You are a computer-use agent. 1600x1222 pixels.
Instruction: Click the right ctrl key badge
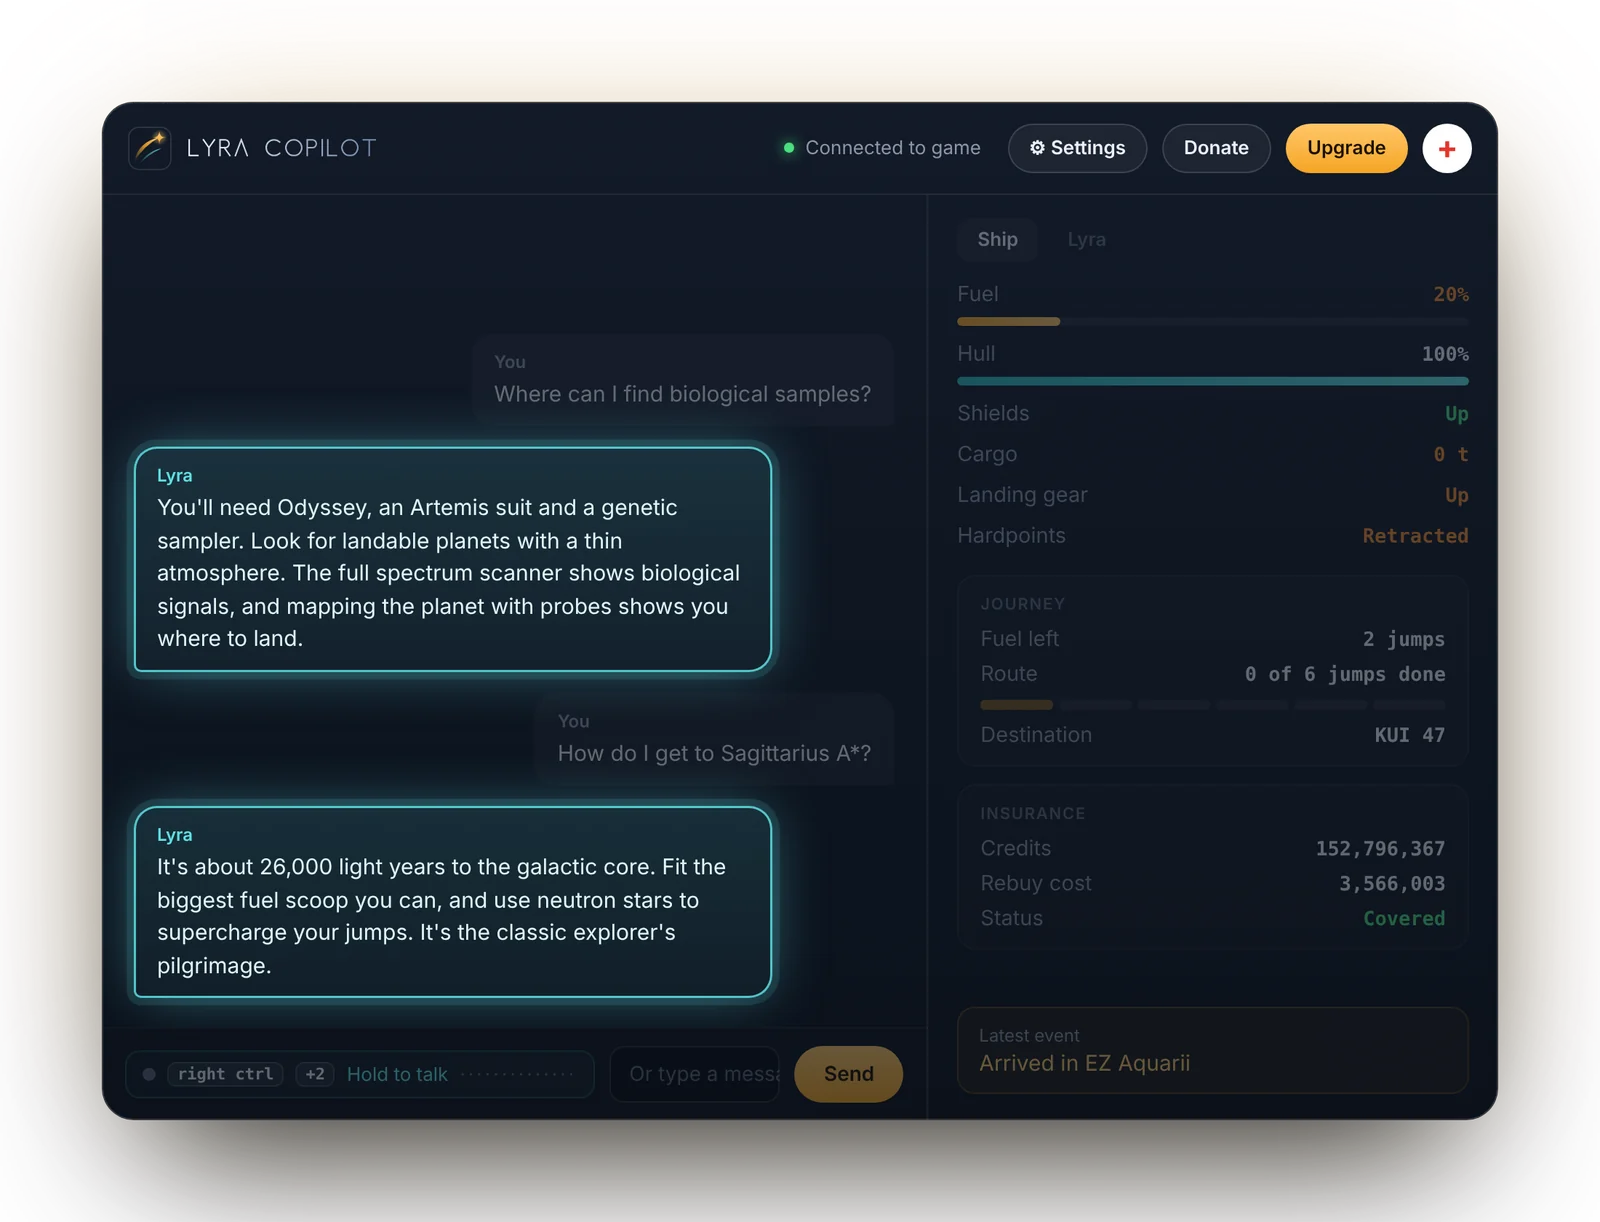point(225,1074)
